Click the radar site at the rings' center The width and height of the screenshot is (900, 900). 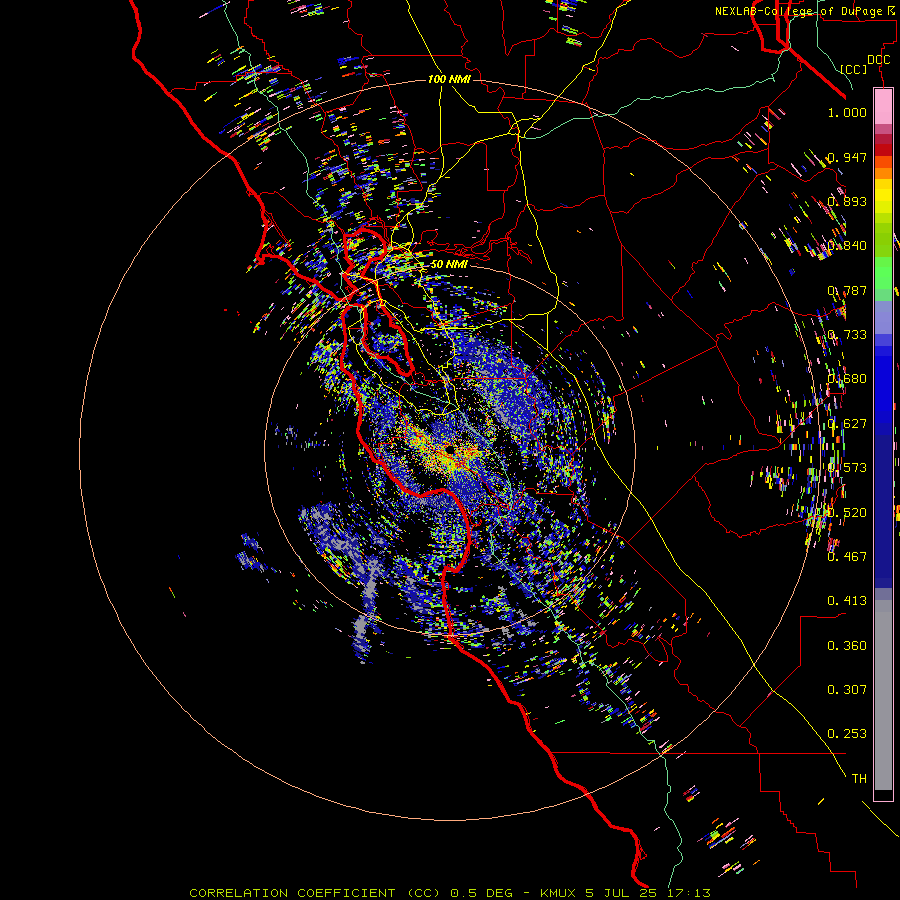[450, 450]
